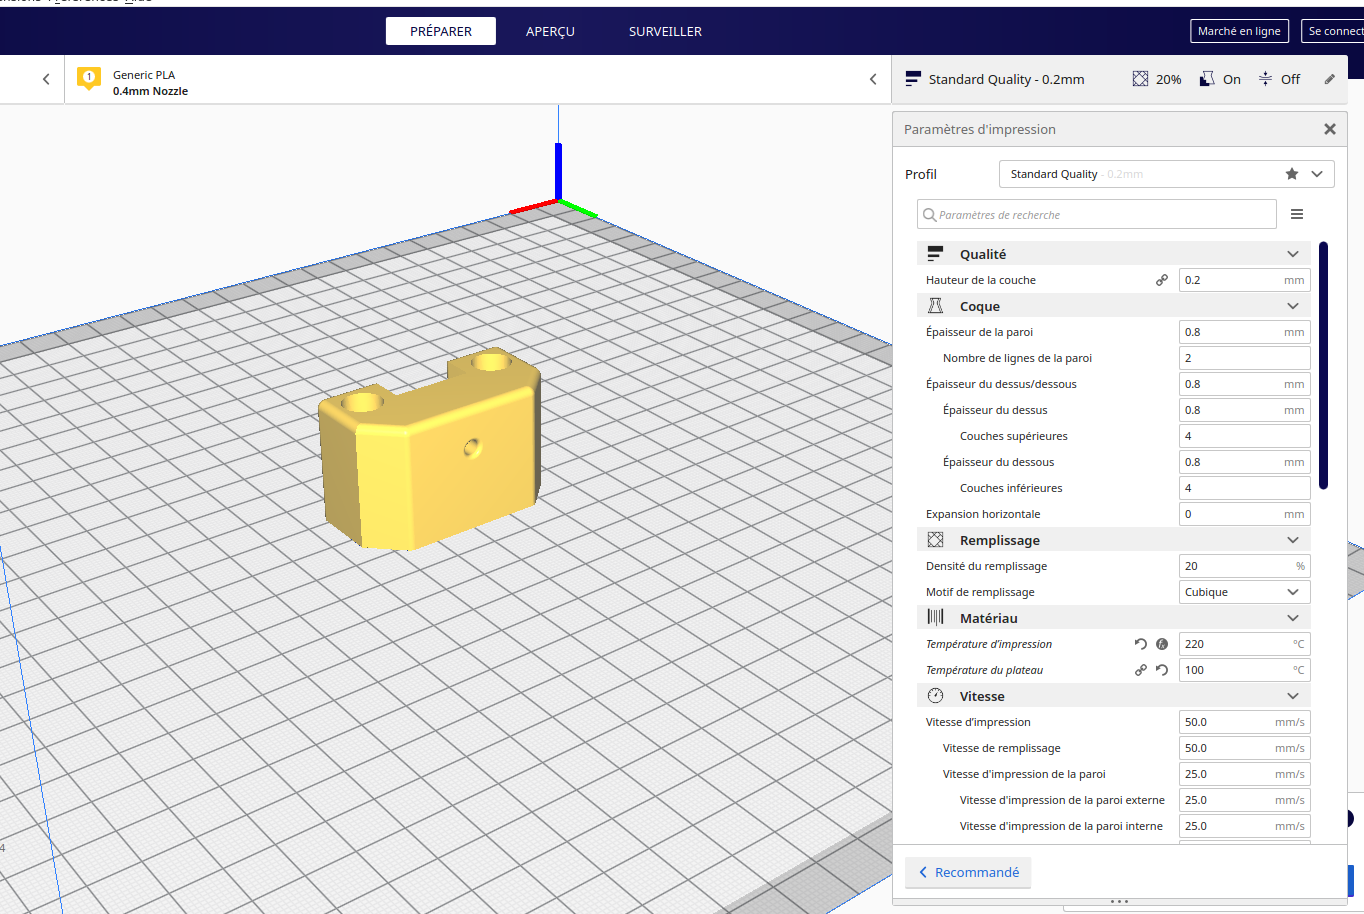Viewport: 1364px width, 914px height.
Task: Click the support On icon in header
Action: coord(1207,79)
